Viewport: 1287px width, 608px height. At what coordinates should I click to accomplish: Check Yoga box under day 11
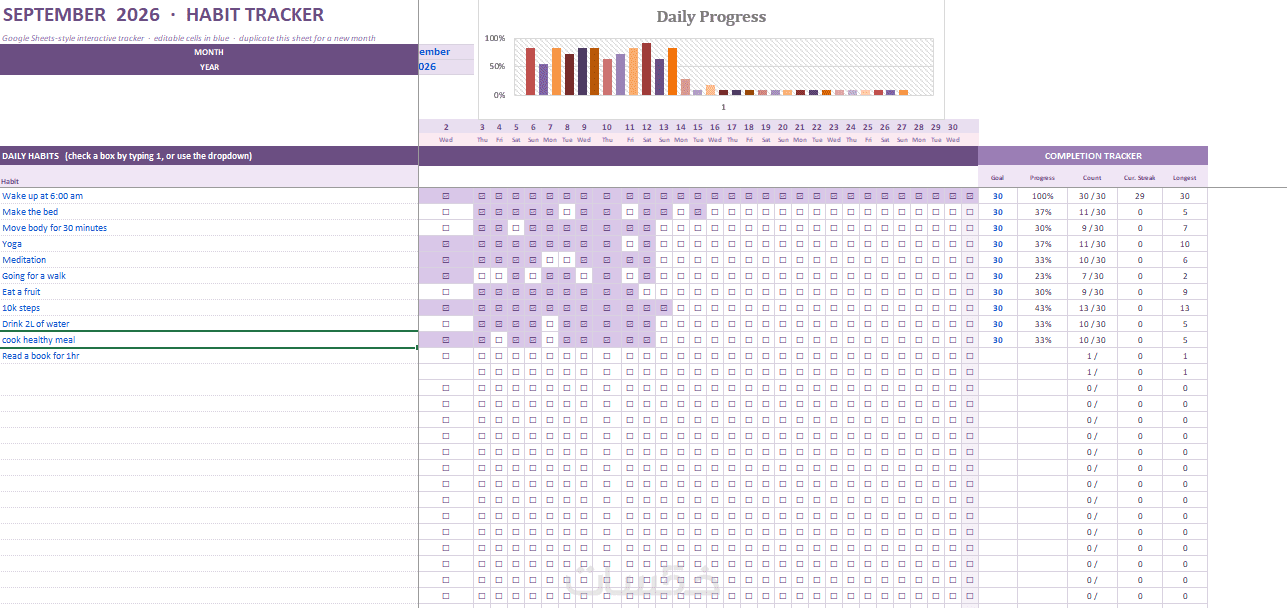click(x=630, y=244)
